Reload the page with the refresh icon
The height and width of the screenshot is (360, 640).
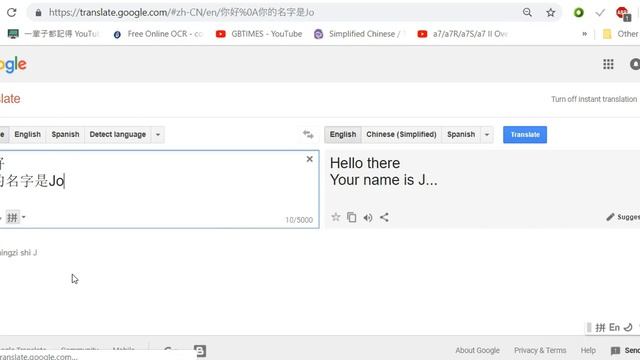click(x=11, y=12)
